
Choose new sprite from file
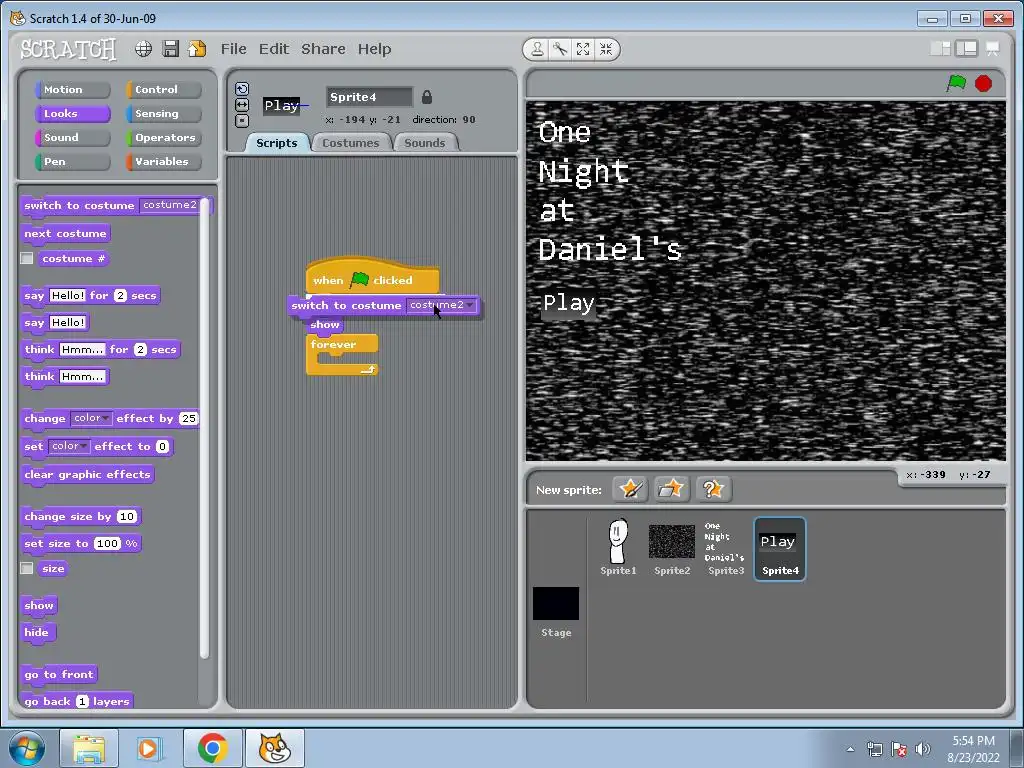pyautogui.click(x=671, y=489)
